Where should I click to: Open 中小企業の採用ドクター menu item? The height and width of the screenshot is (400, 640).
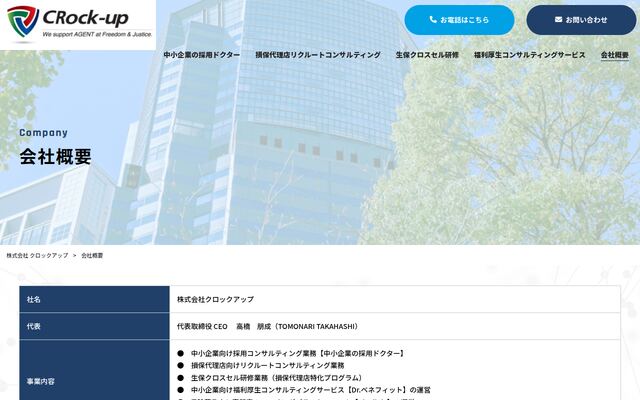click(x=202, y=55)
